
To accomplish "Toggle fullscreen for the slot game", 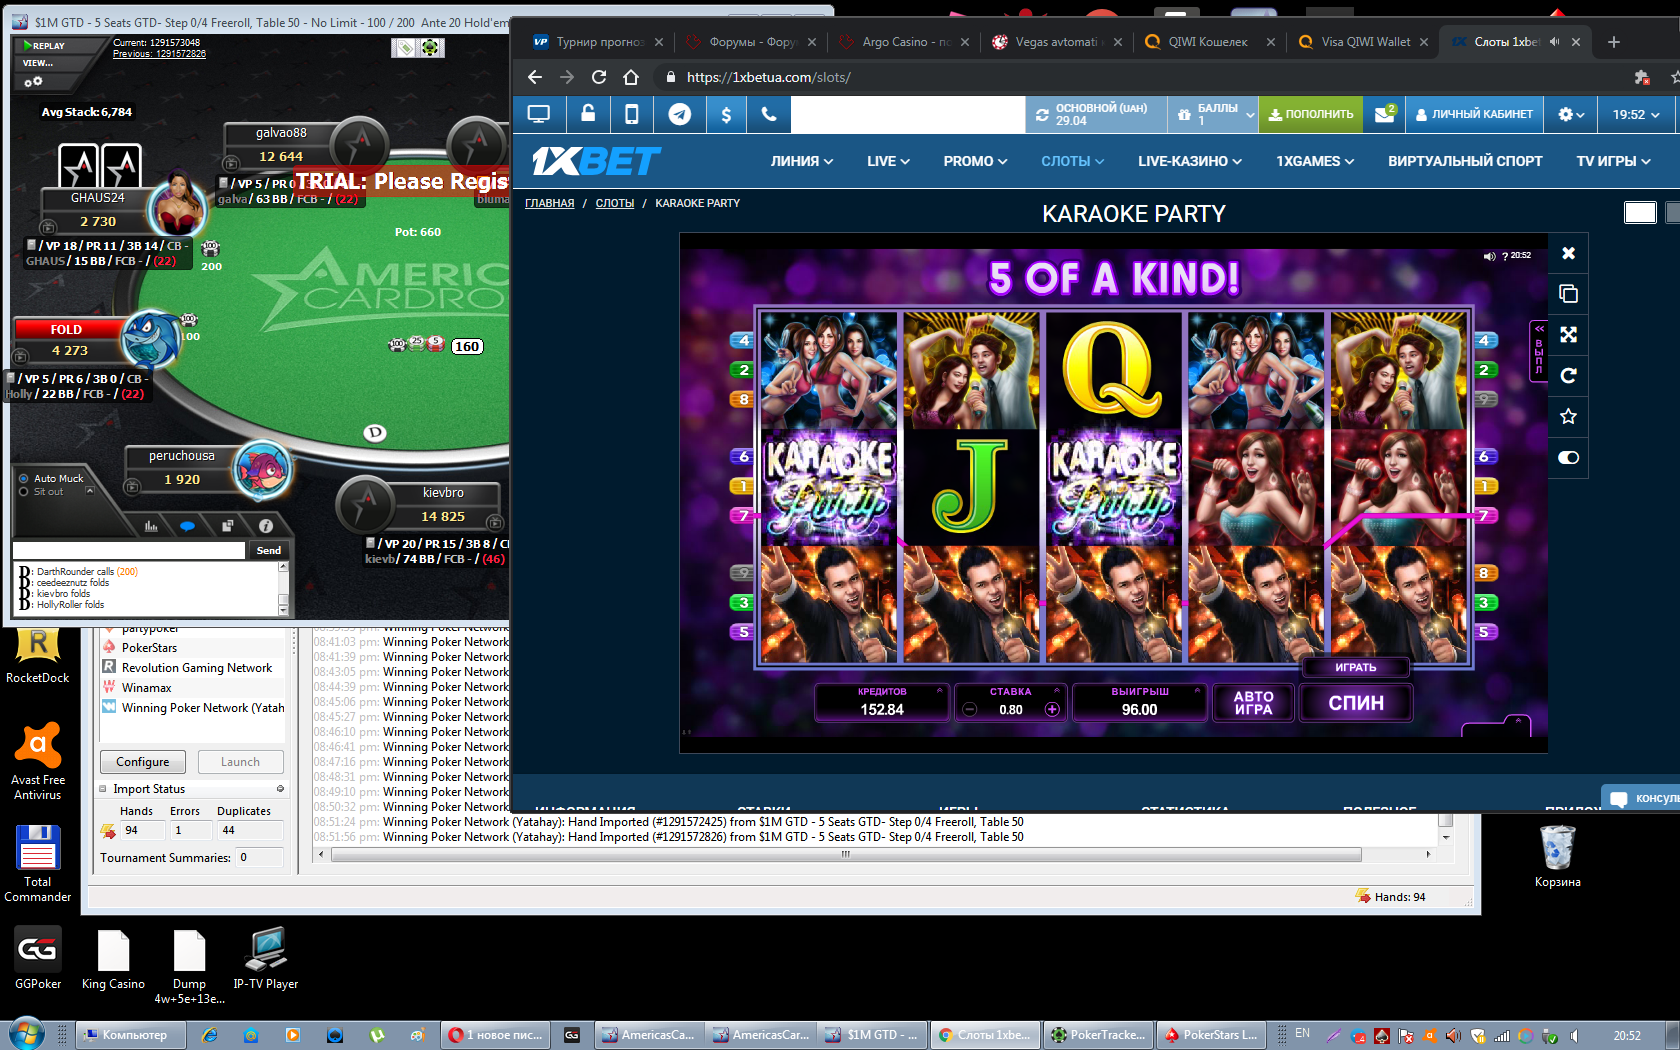I will coord(1568,335).
